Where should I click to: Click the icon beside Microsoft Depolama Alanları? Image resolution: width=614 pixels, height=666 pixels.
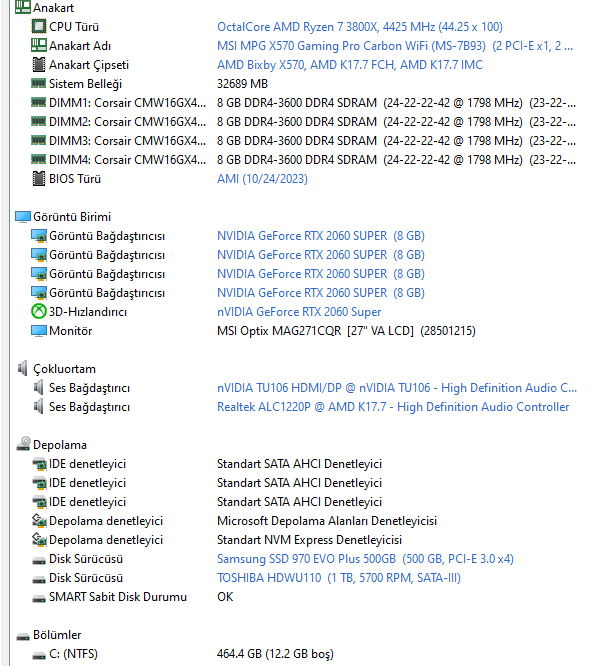click(39, 520)
